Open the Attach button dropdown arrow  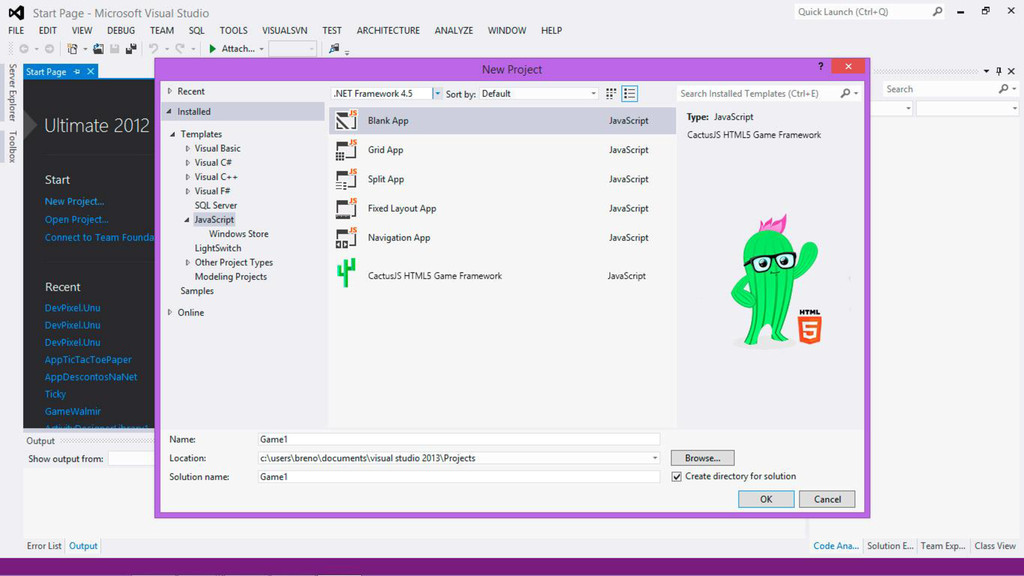click(x=261, y=49)
